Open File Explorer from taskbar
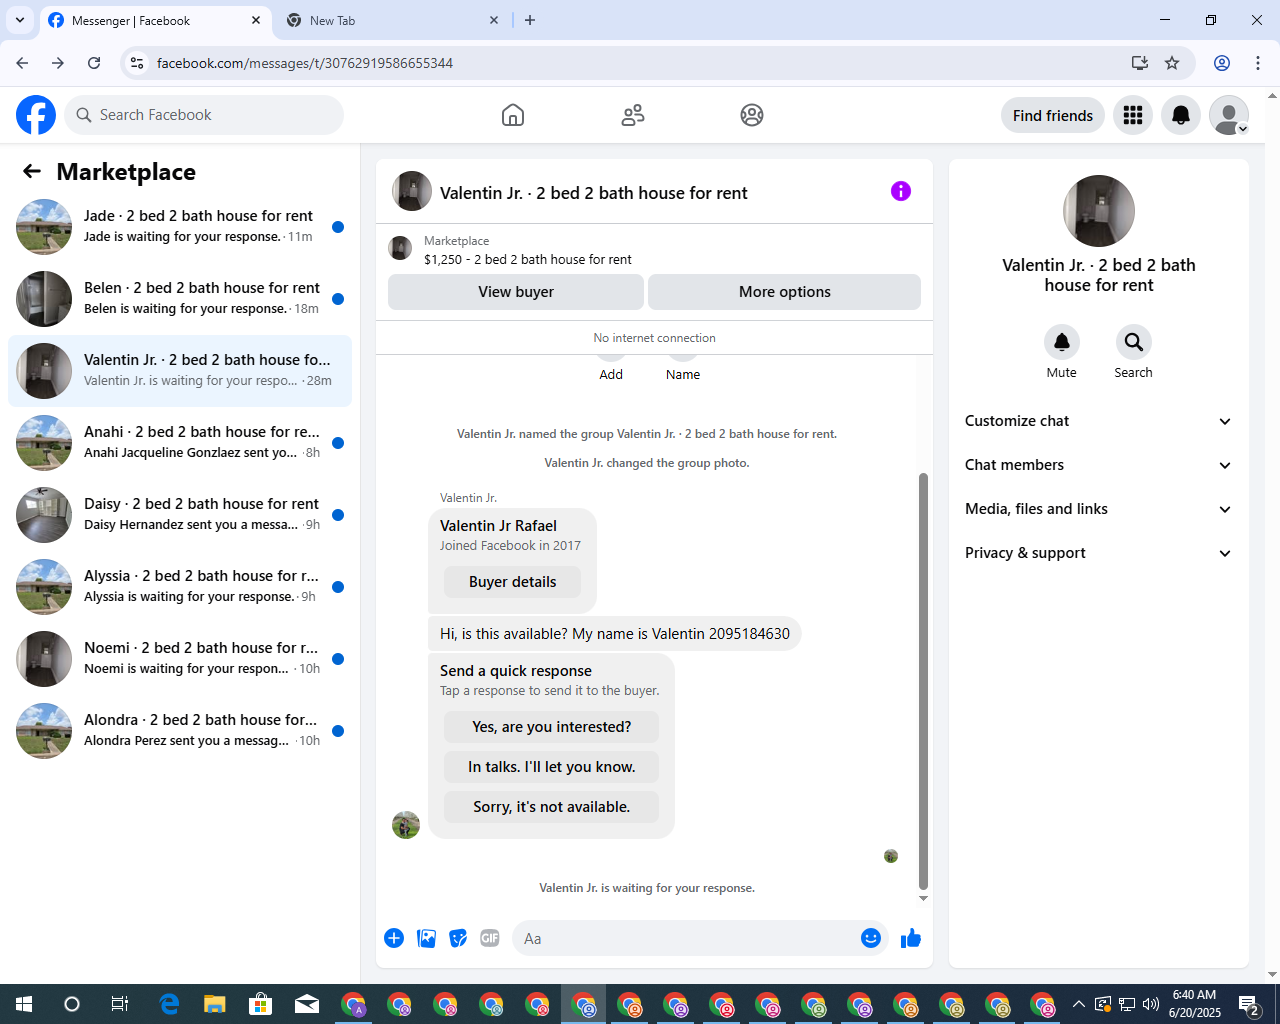 (x=215, y=1004)
